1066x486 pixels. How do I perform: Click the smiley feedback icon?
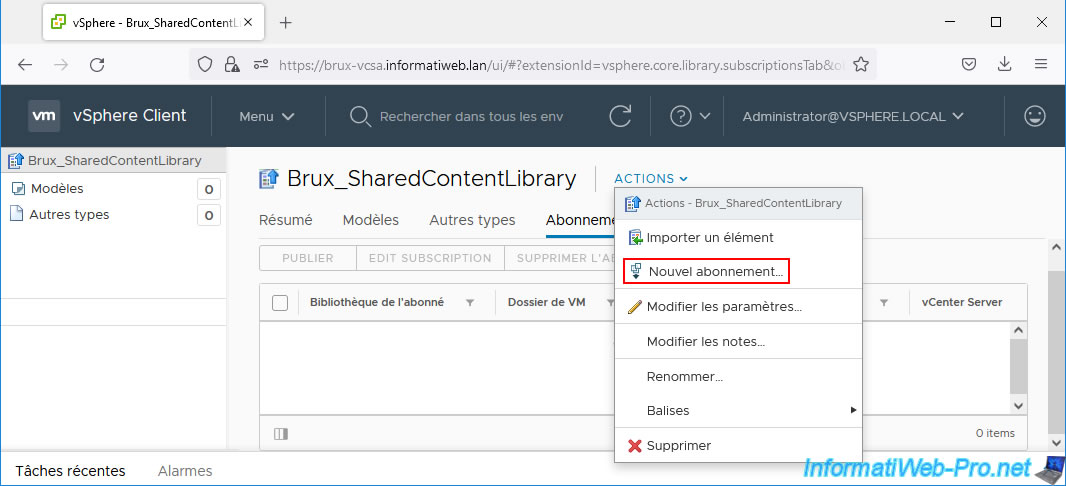click(x=1035, y=116)
